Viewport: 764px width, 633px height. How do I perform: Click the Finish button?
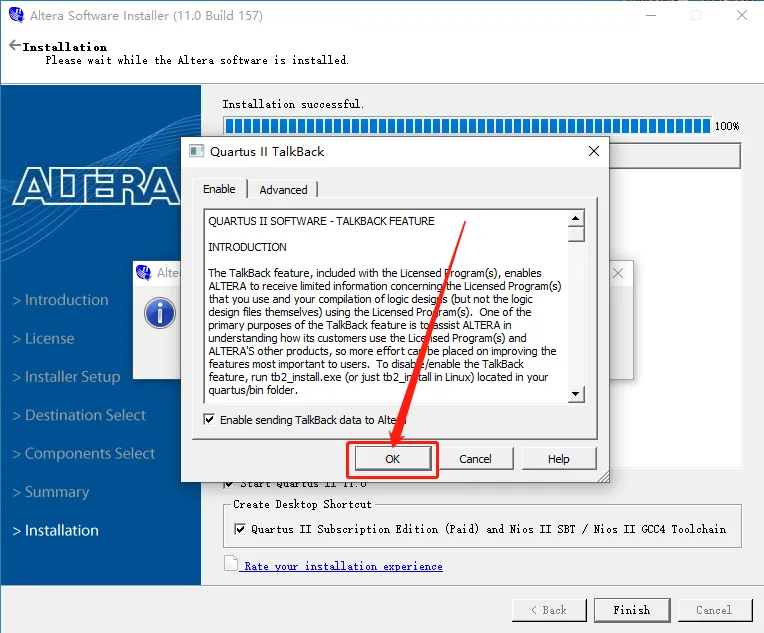tap(632, 610)
